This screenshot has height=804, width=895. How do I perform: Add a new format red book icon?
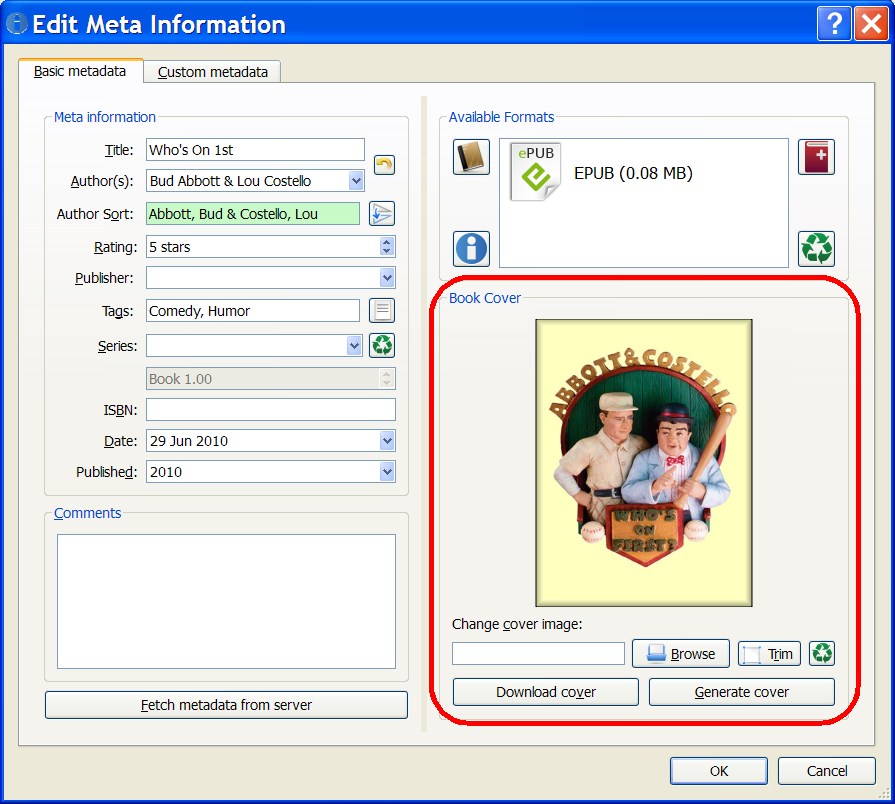pyautogui.click(x=816, y=157)
